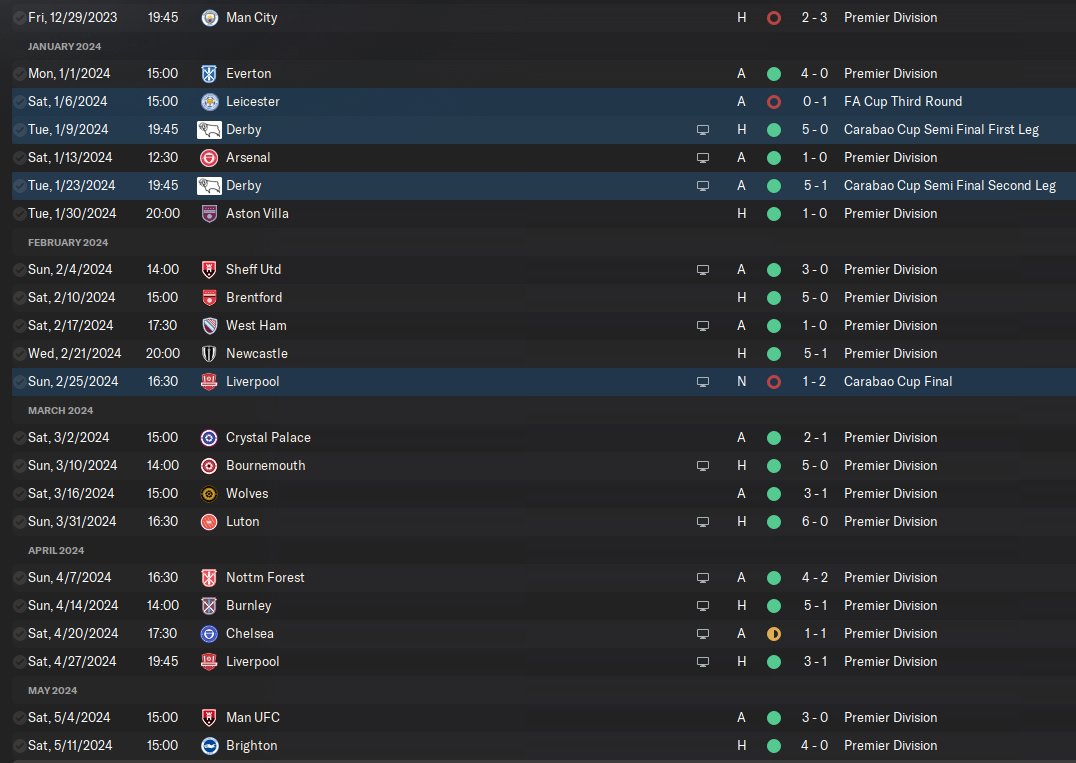
Task: Toggle the check circle beside the Sat, 5/4/2024 fixture
Action: [x=20, y=718]
